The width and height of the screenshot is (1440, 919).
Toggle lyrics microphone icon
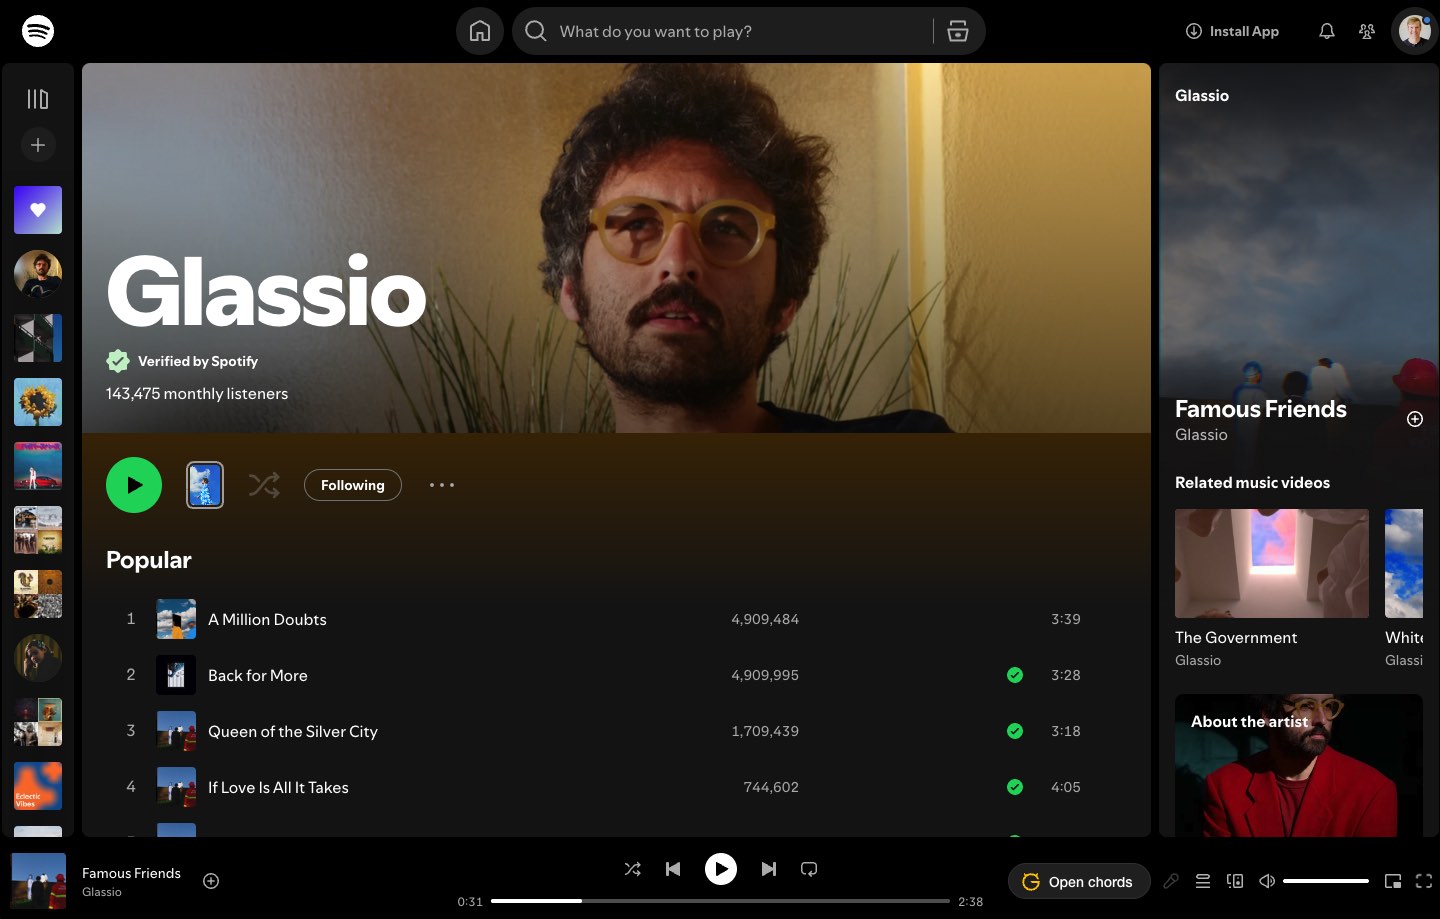[x=1171, y=881]
